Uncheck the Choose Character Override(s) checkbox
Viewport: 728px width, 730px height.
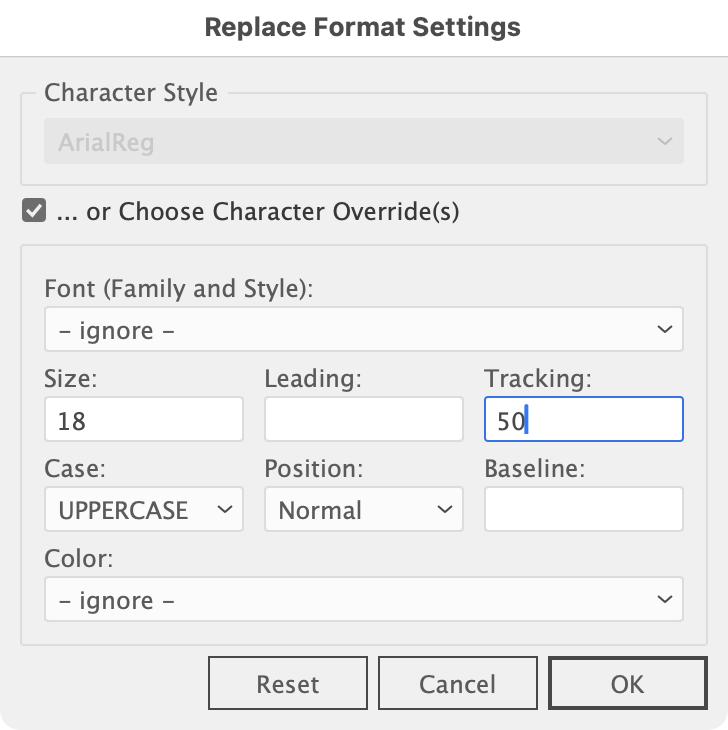tap(34, 211)
